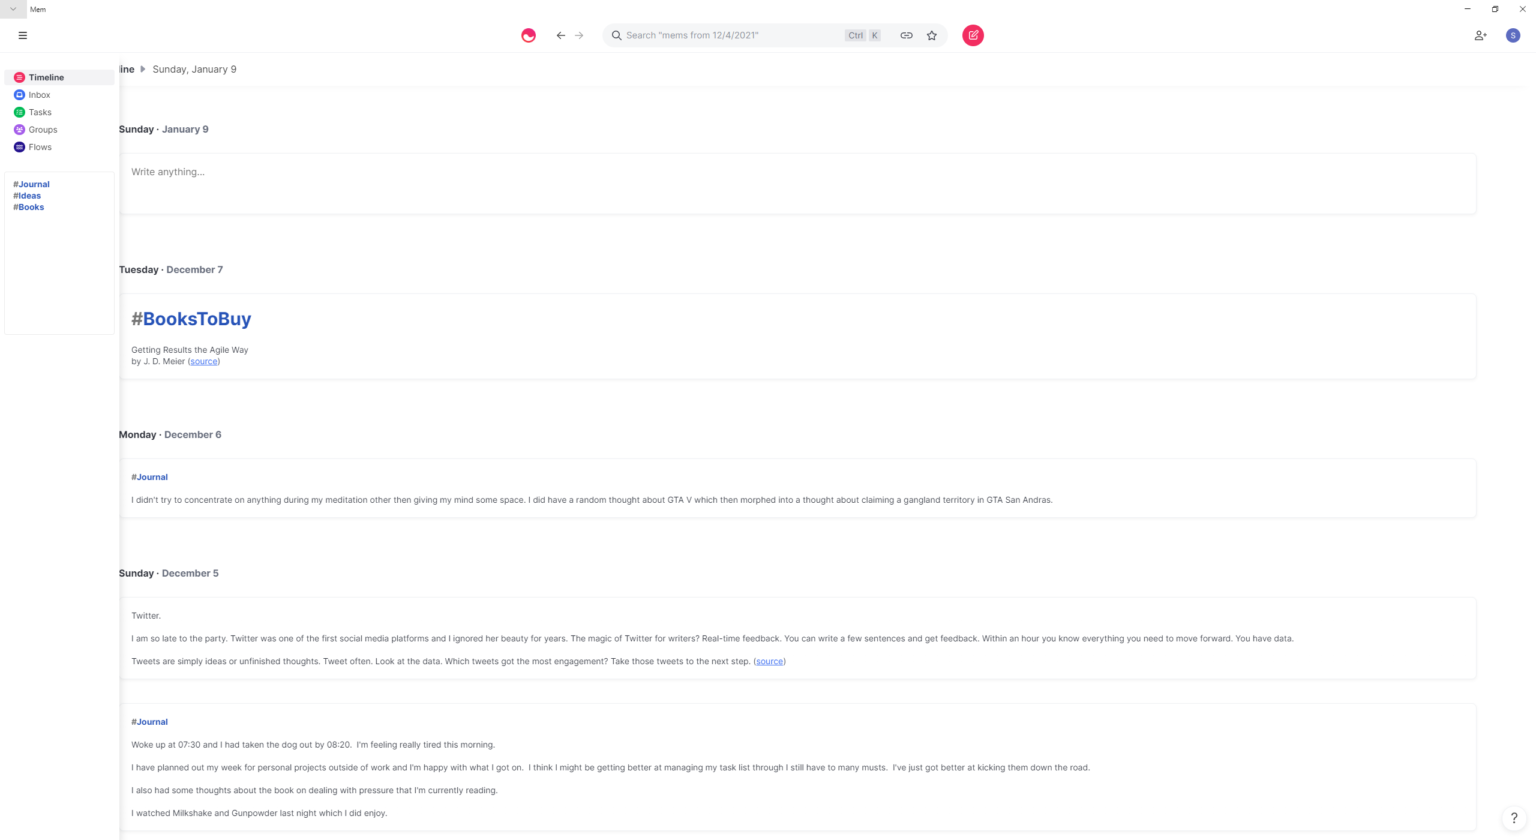Open the invite people icon
Viewport: 1536px width, 840px height.
[1480, 35]
